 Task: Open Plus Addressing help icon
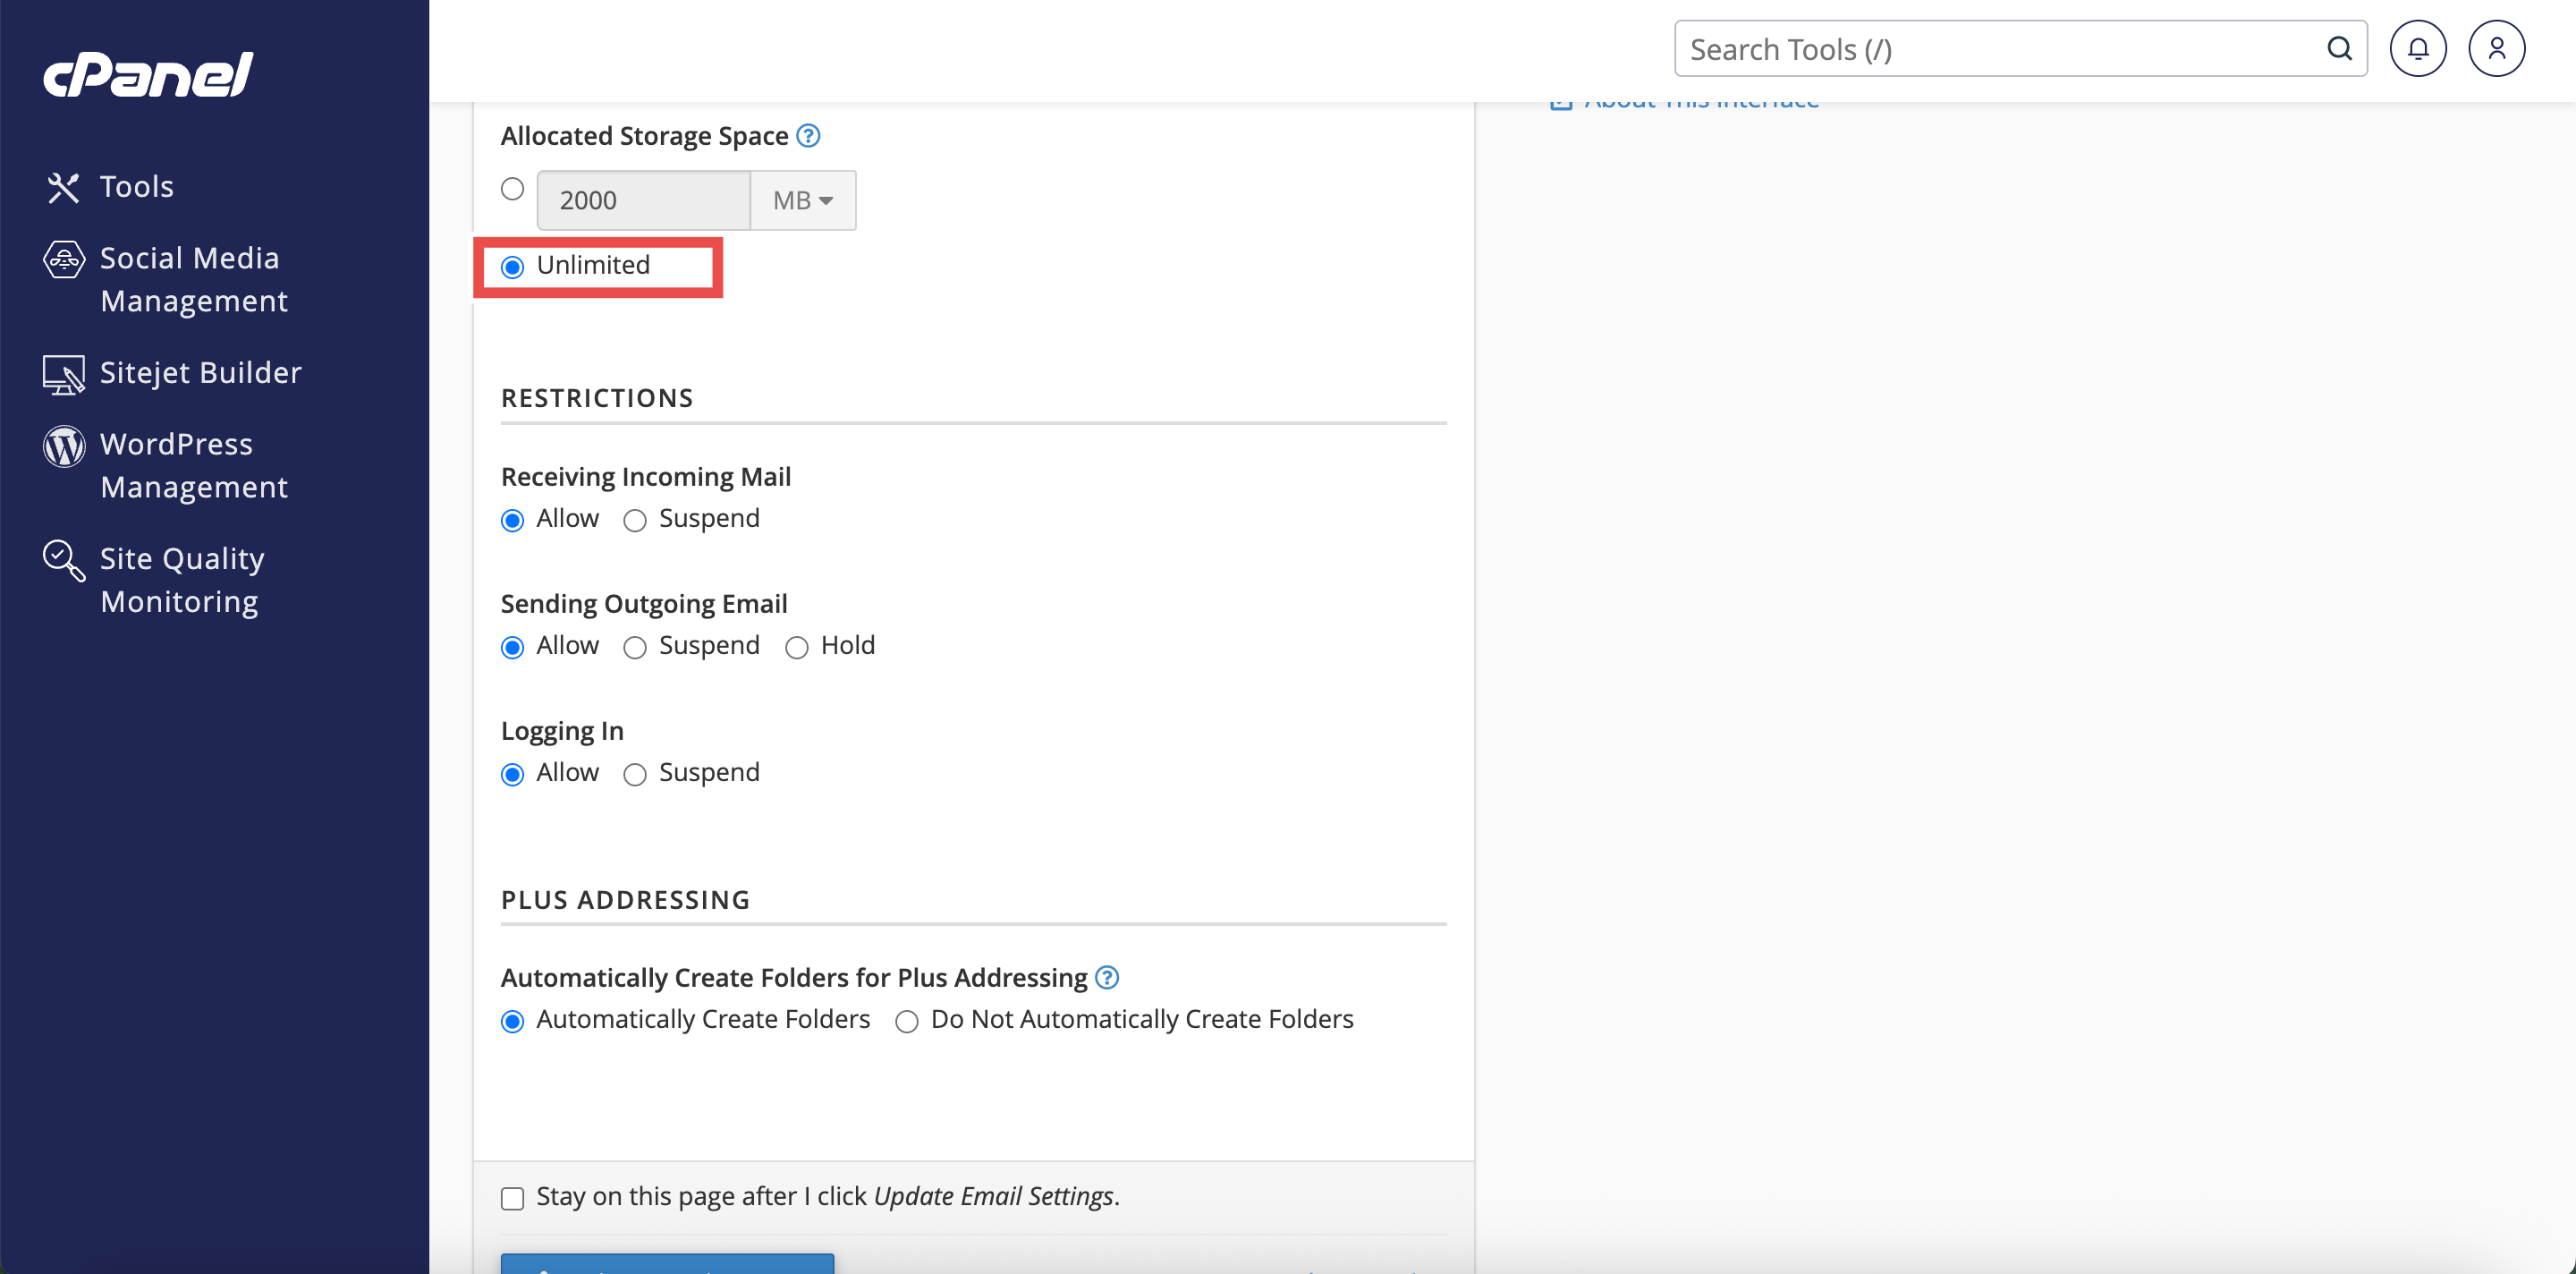pos(1106,977)
